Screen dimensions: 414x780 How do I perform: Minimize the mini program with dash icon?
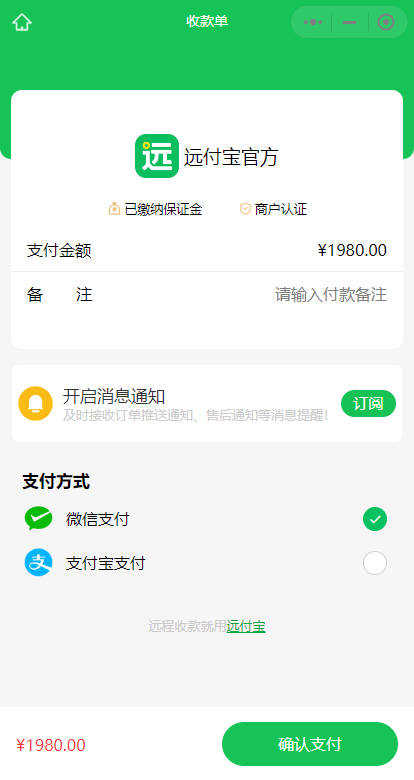(349, 22)
